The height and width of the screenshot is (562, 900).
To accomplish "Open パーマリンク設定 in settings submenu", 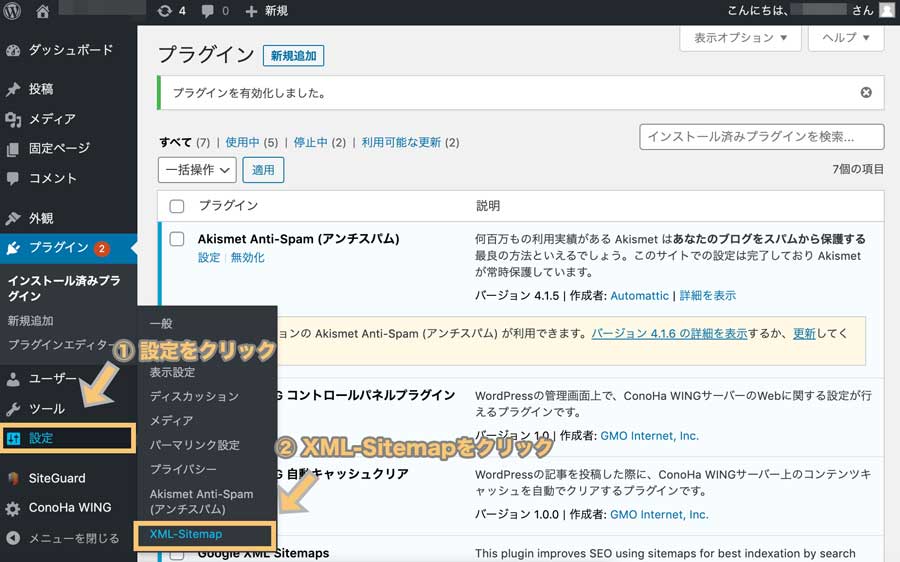I will (195, 445).
